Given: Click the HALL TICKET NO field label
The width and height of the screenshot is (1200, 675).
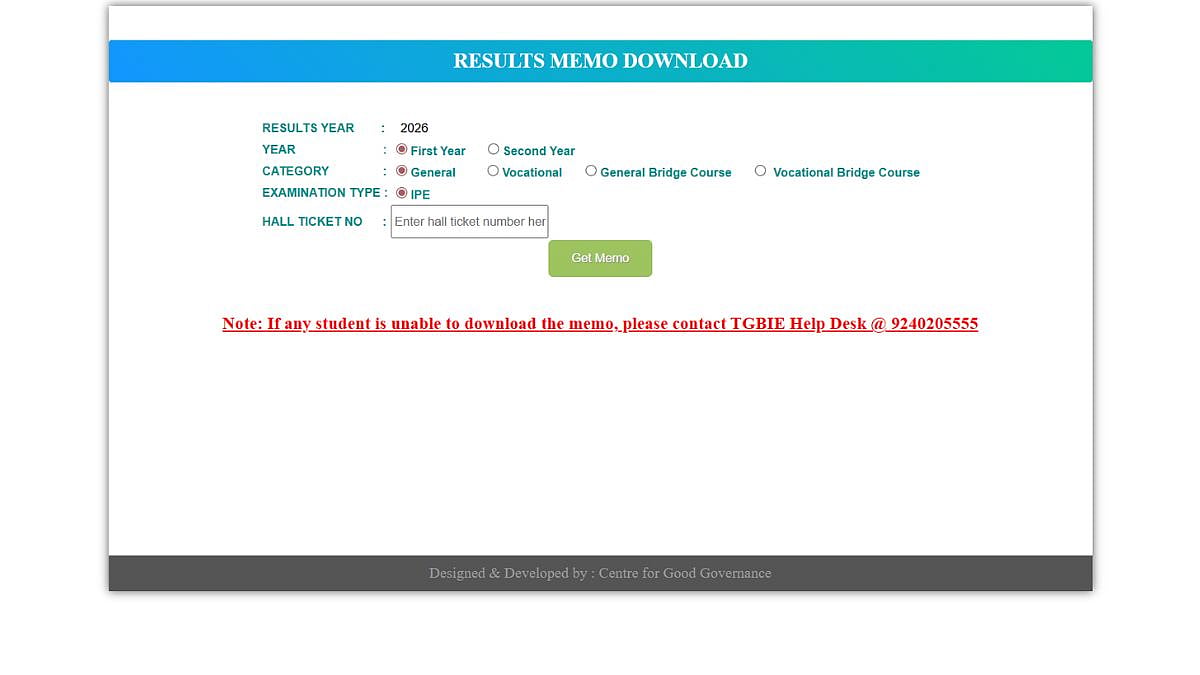Looking at the screenshot, I should [312, 222].
